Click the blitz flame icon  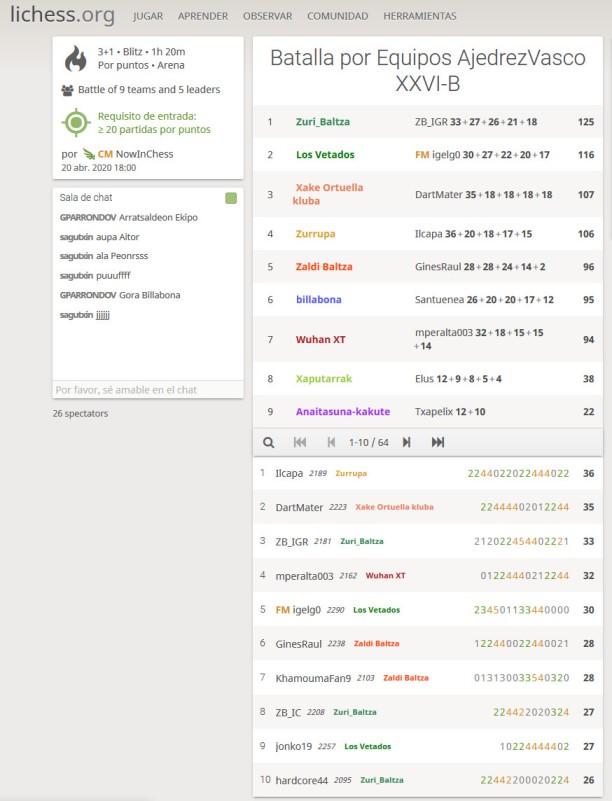coord(77,59)
